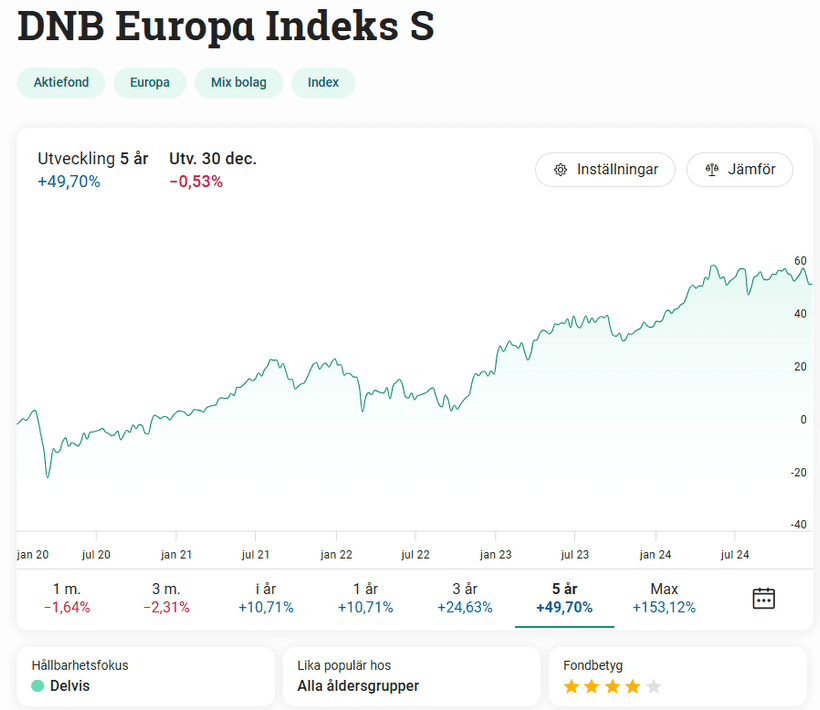
Task: Open the Hållbarhetsfokus info card
Action: [x=145, y=676]
